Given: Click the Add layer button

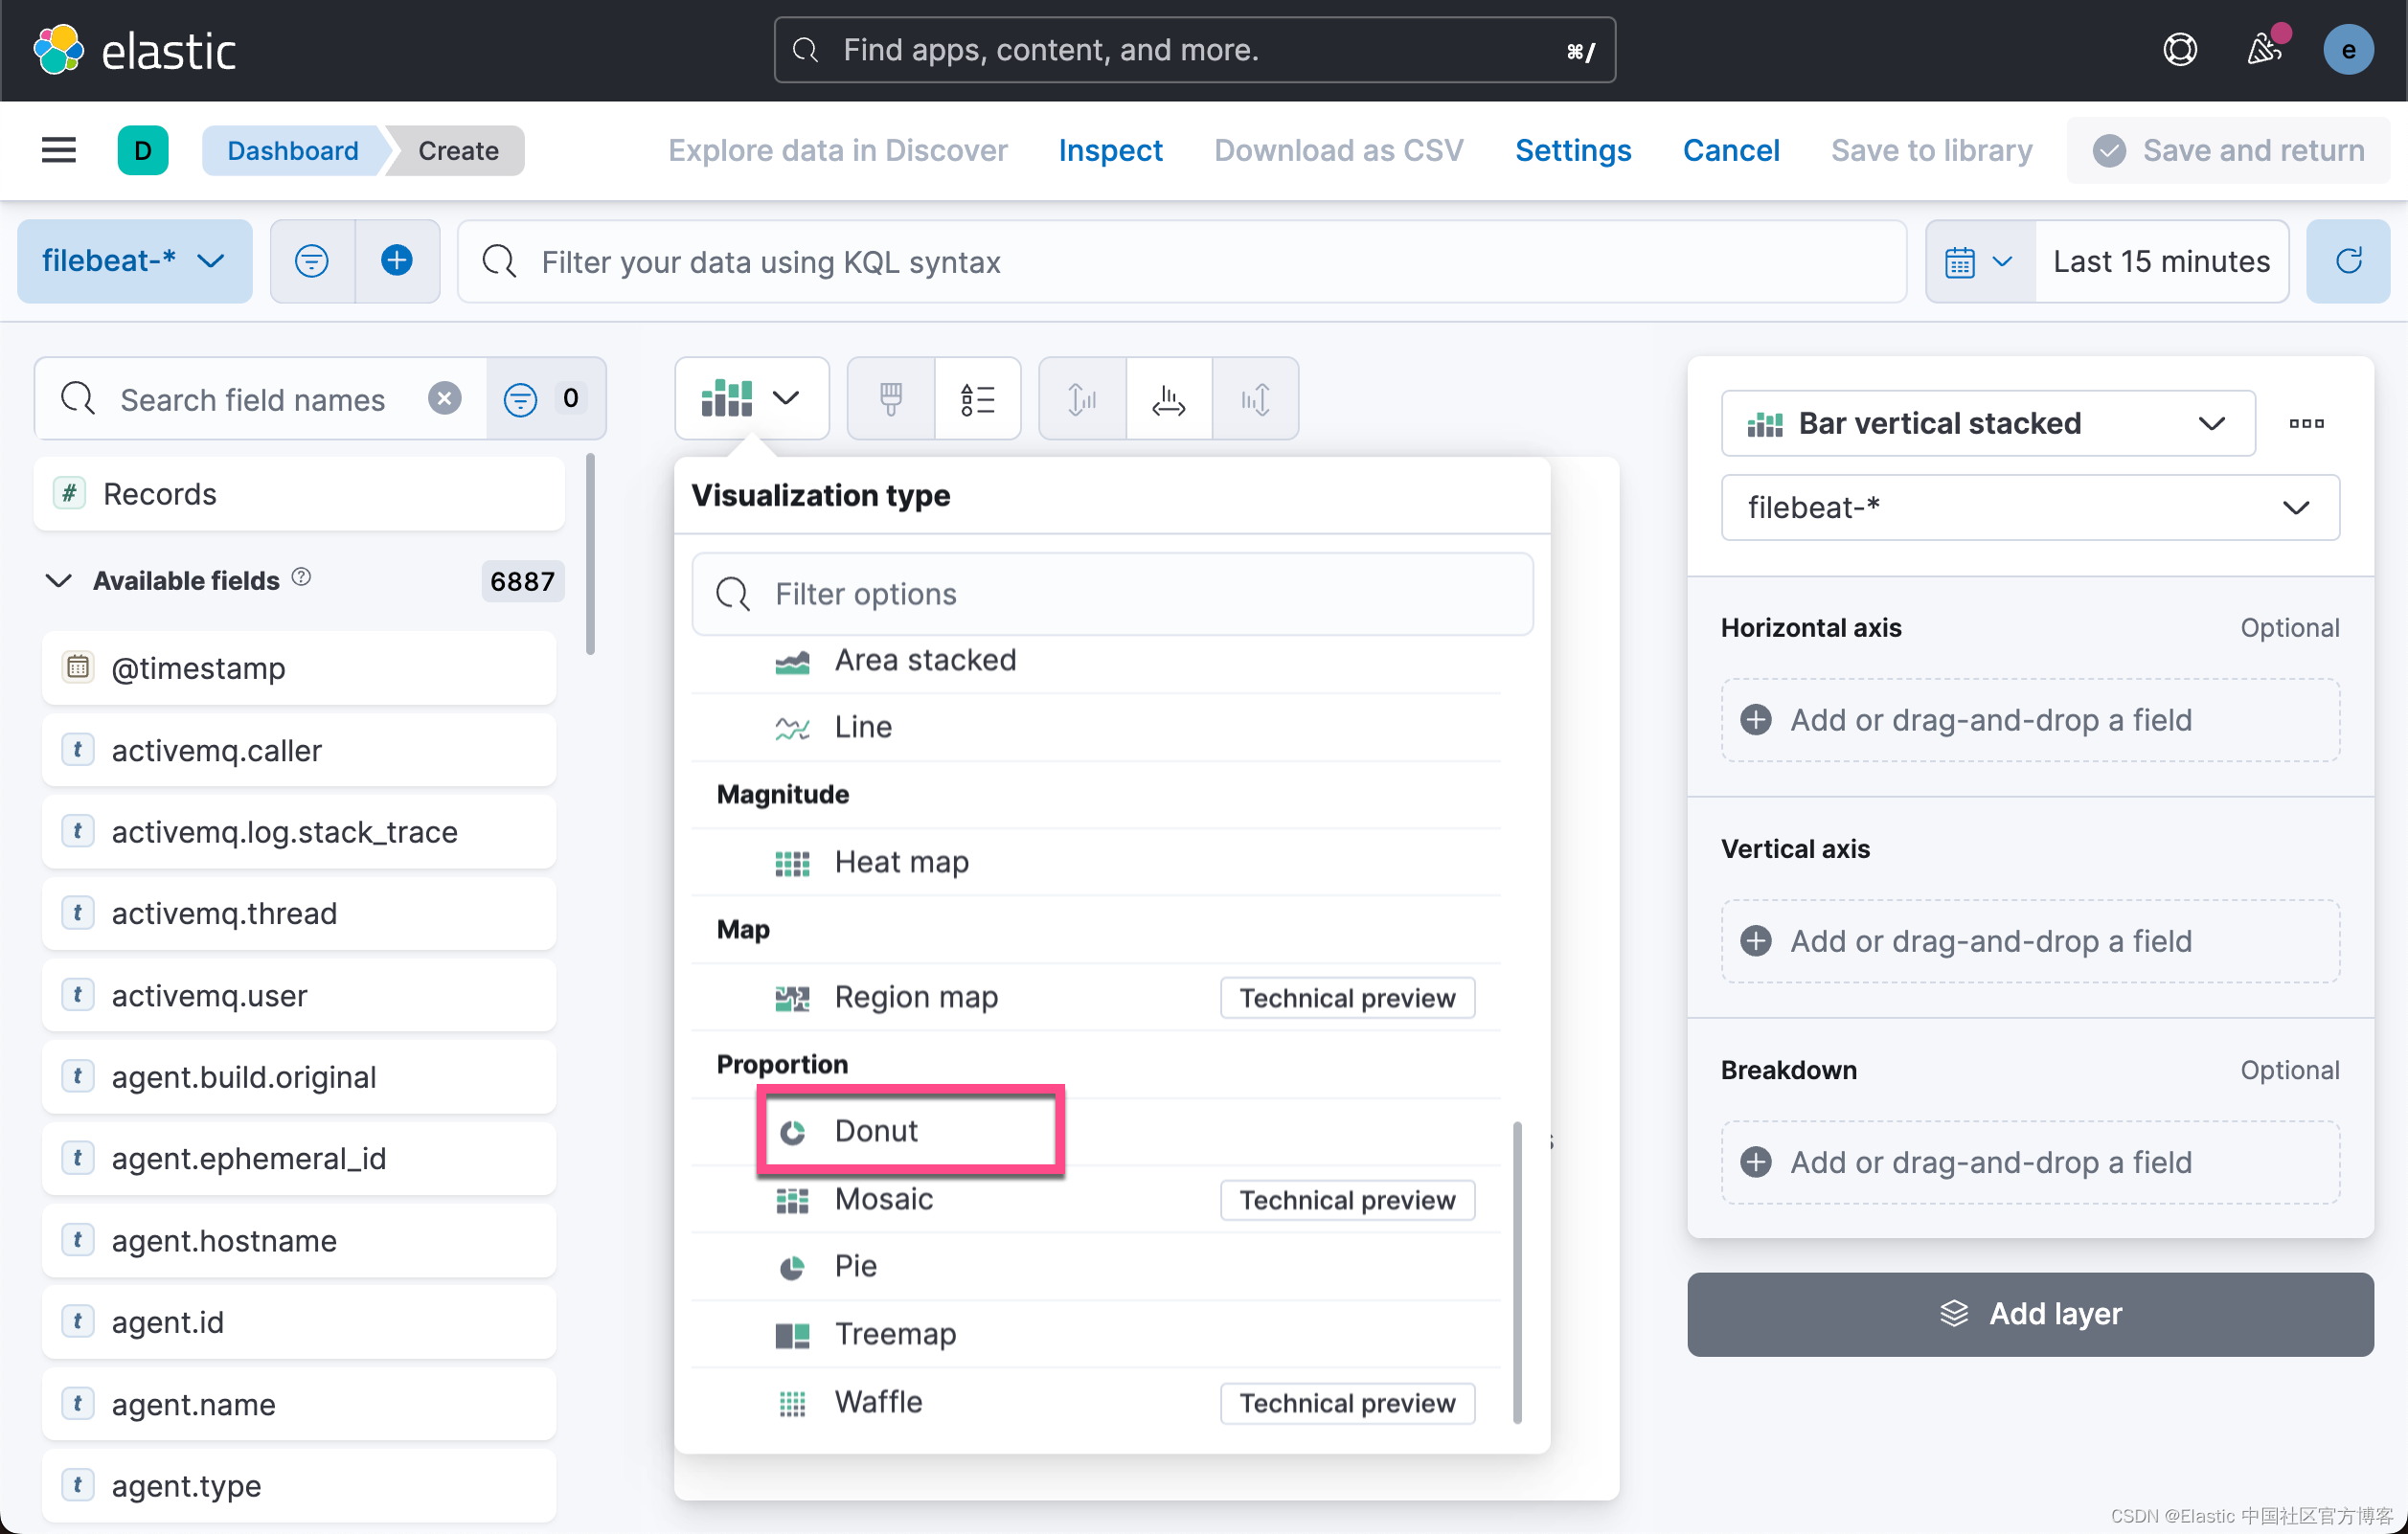Looking at the screenshot, I should click(x=2029, y=1314).
